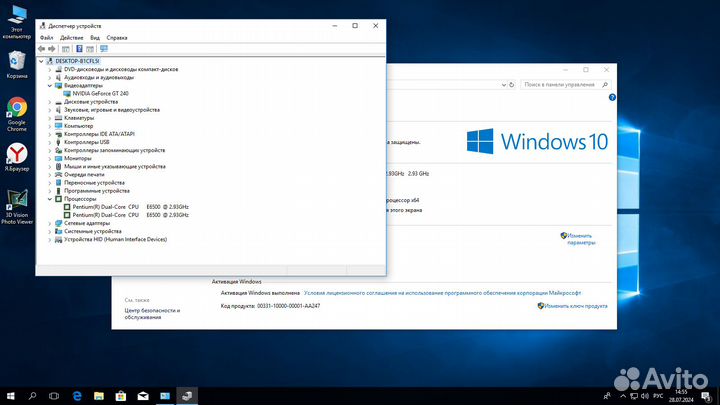720x405 pixels.
Task: Switch input language РУС indicator
Action: (658, 396)
